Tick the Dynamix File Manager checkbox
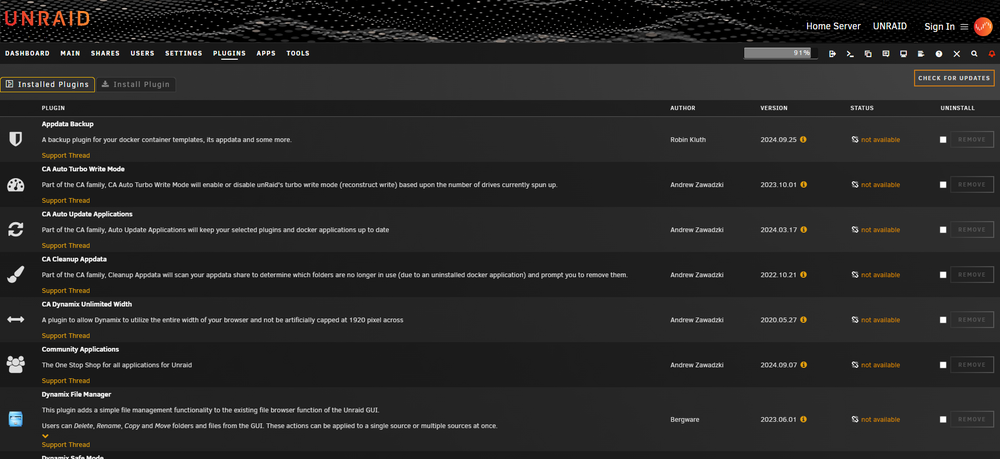The width and height of the screenshot is (1000, 459). [943, 419]
